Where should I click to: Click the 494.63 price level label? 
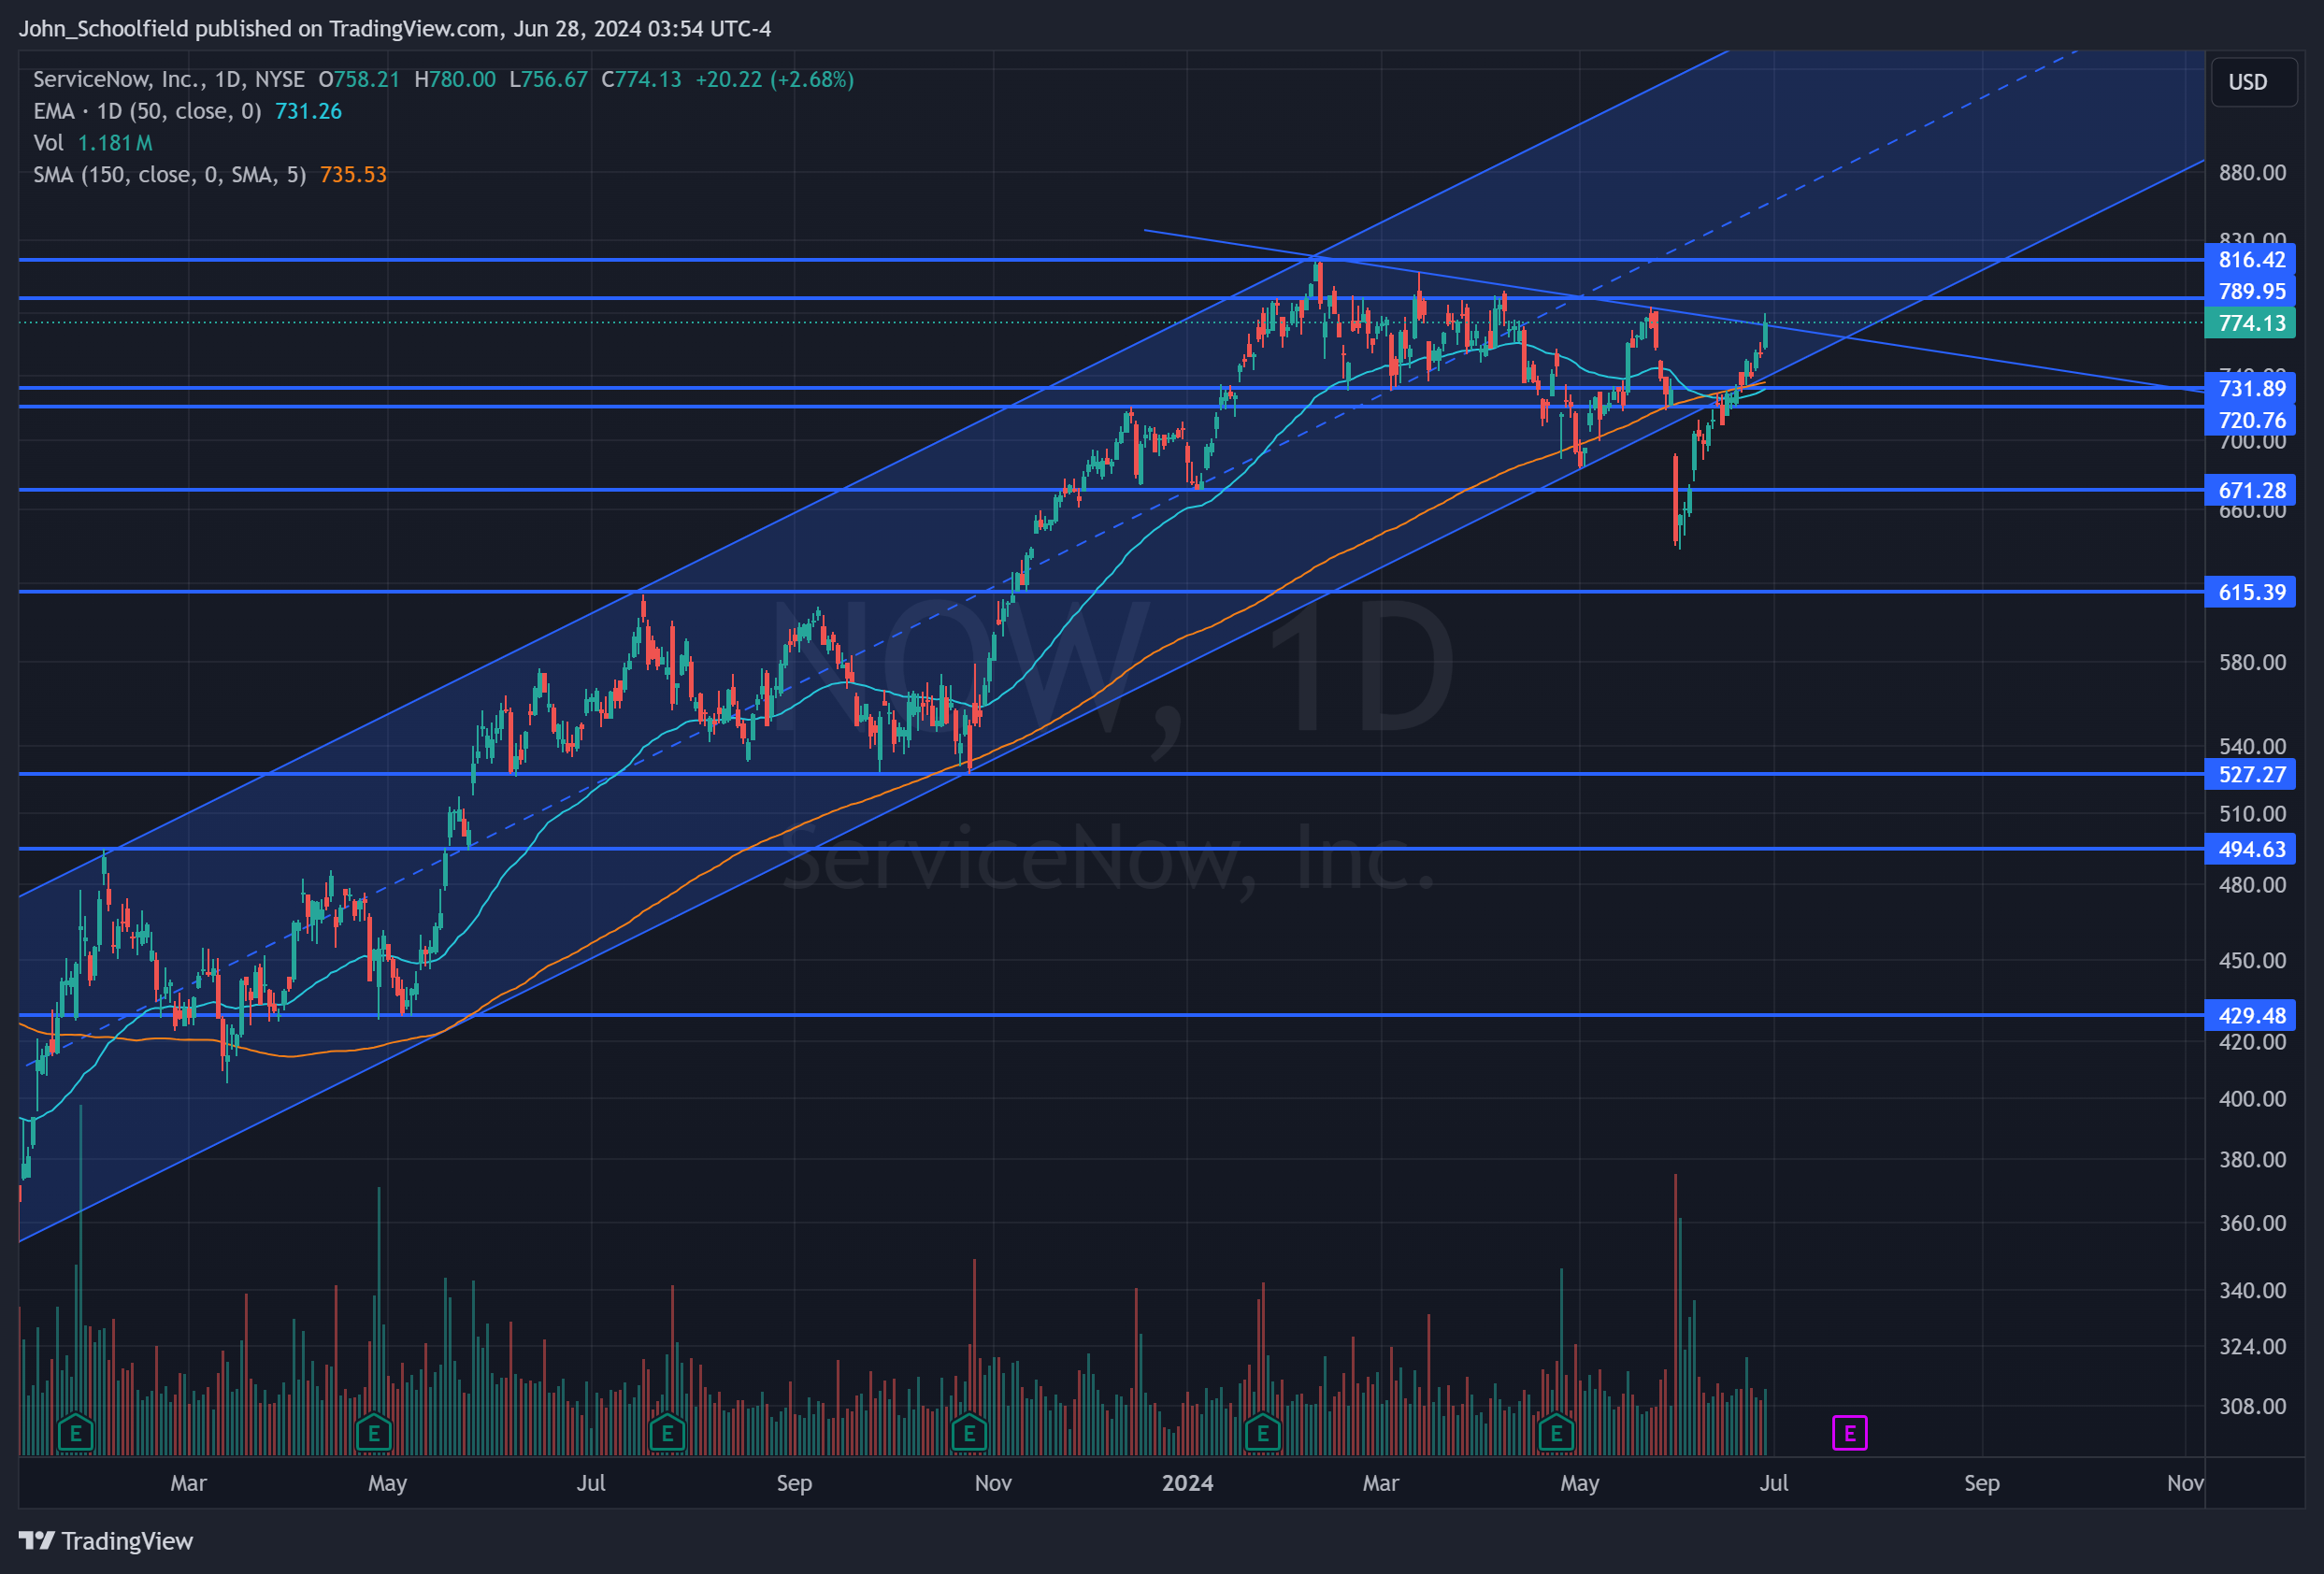(2250, 849)
